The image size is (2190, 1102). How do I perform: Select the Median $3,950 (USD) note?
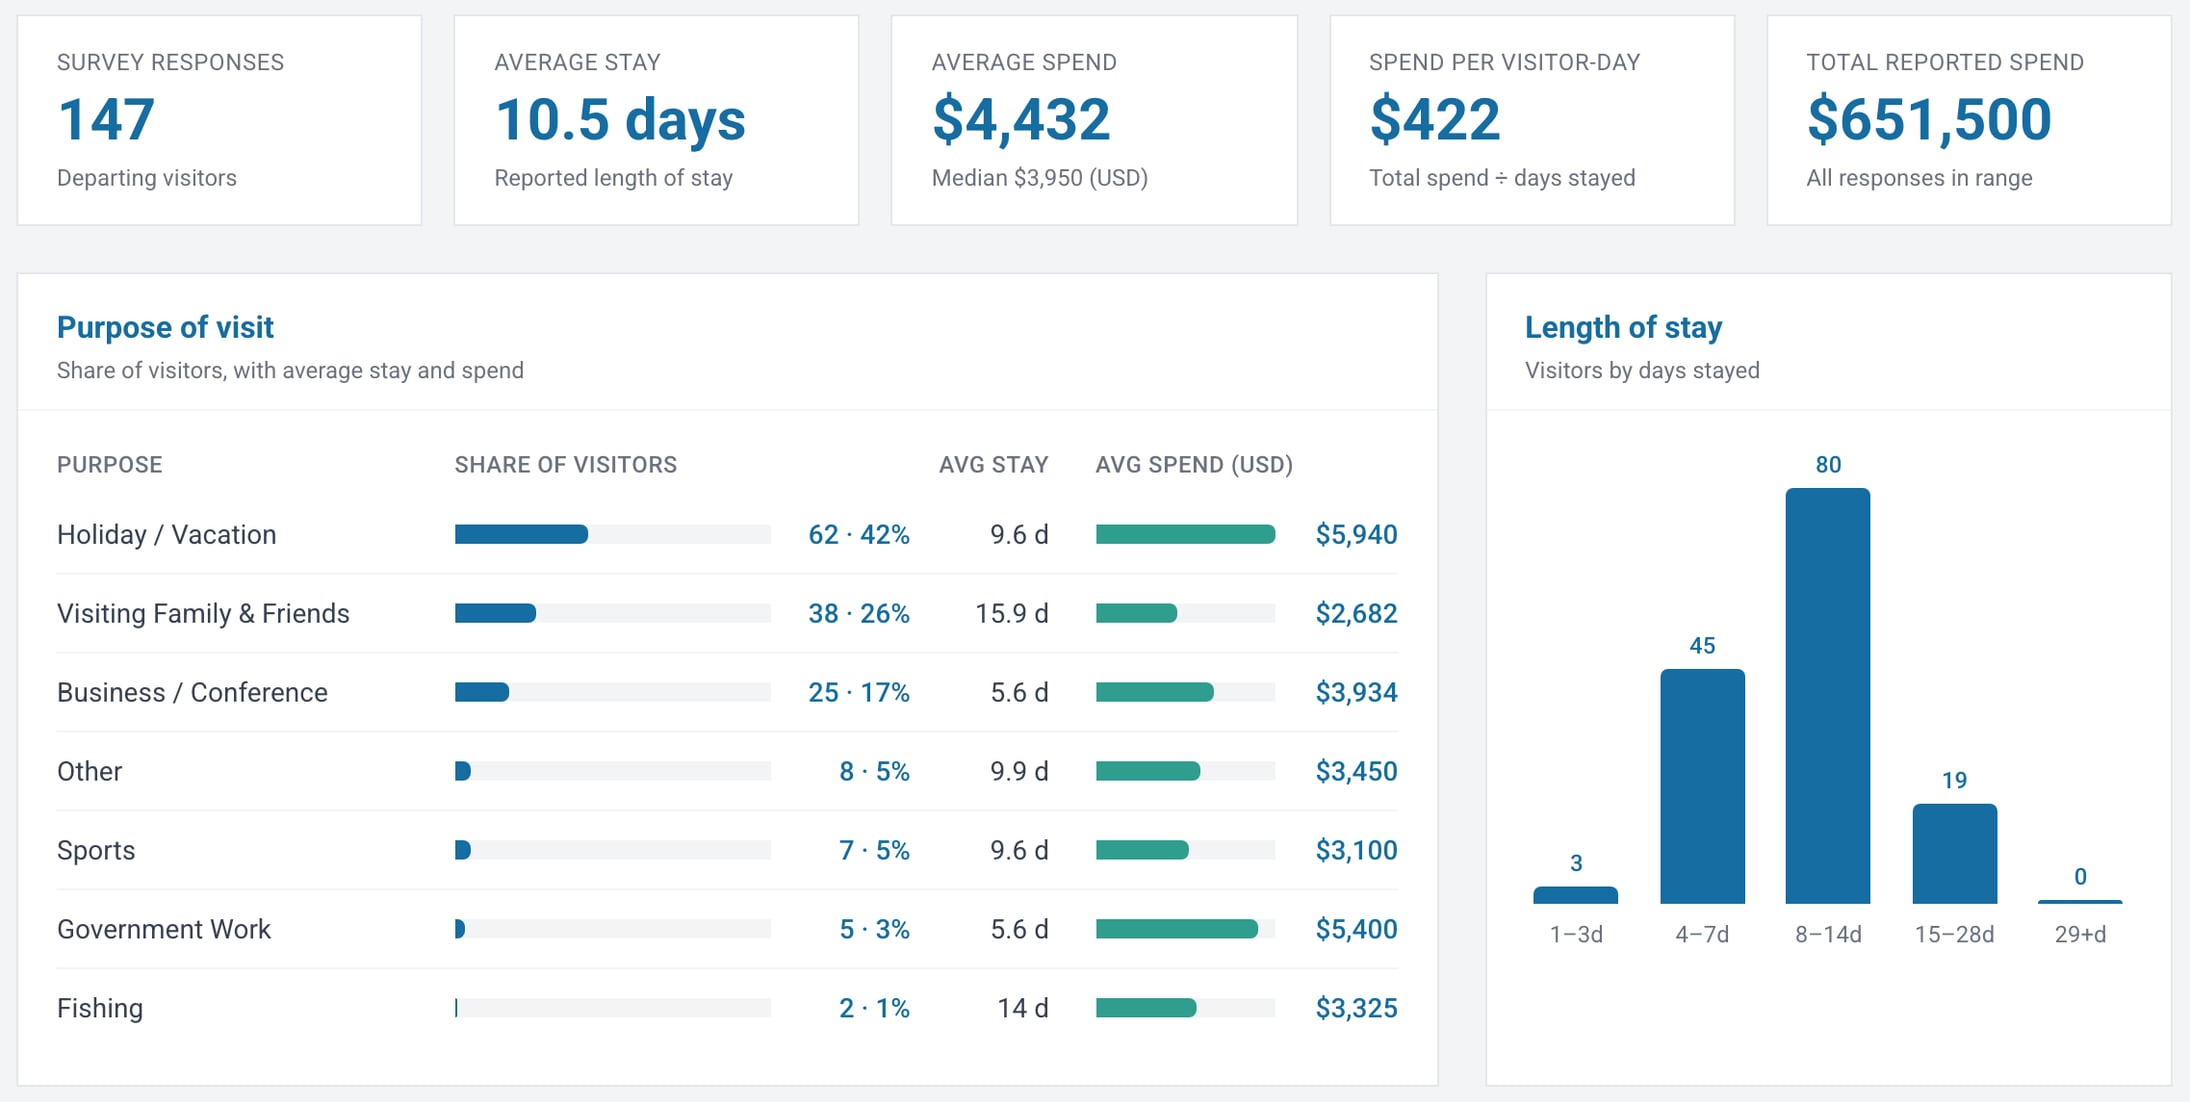tap(1040, 178)
